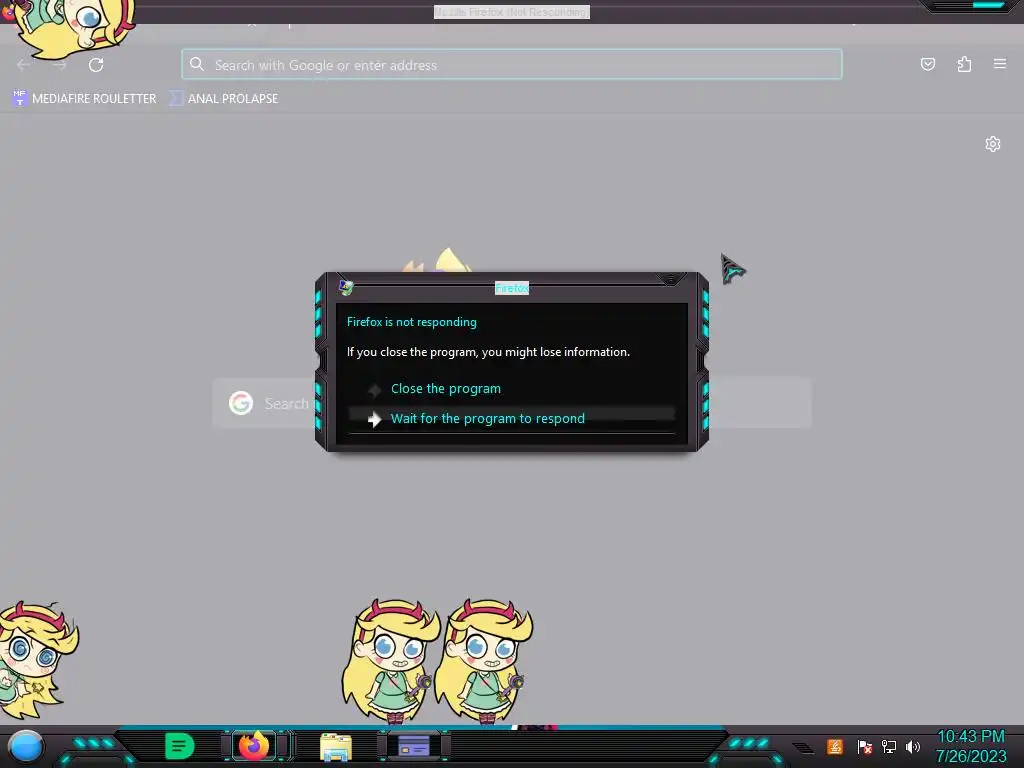Open the Save to Pocket icon
This screenshot has height=768, width=1024.
tap(927, 64)
